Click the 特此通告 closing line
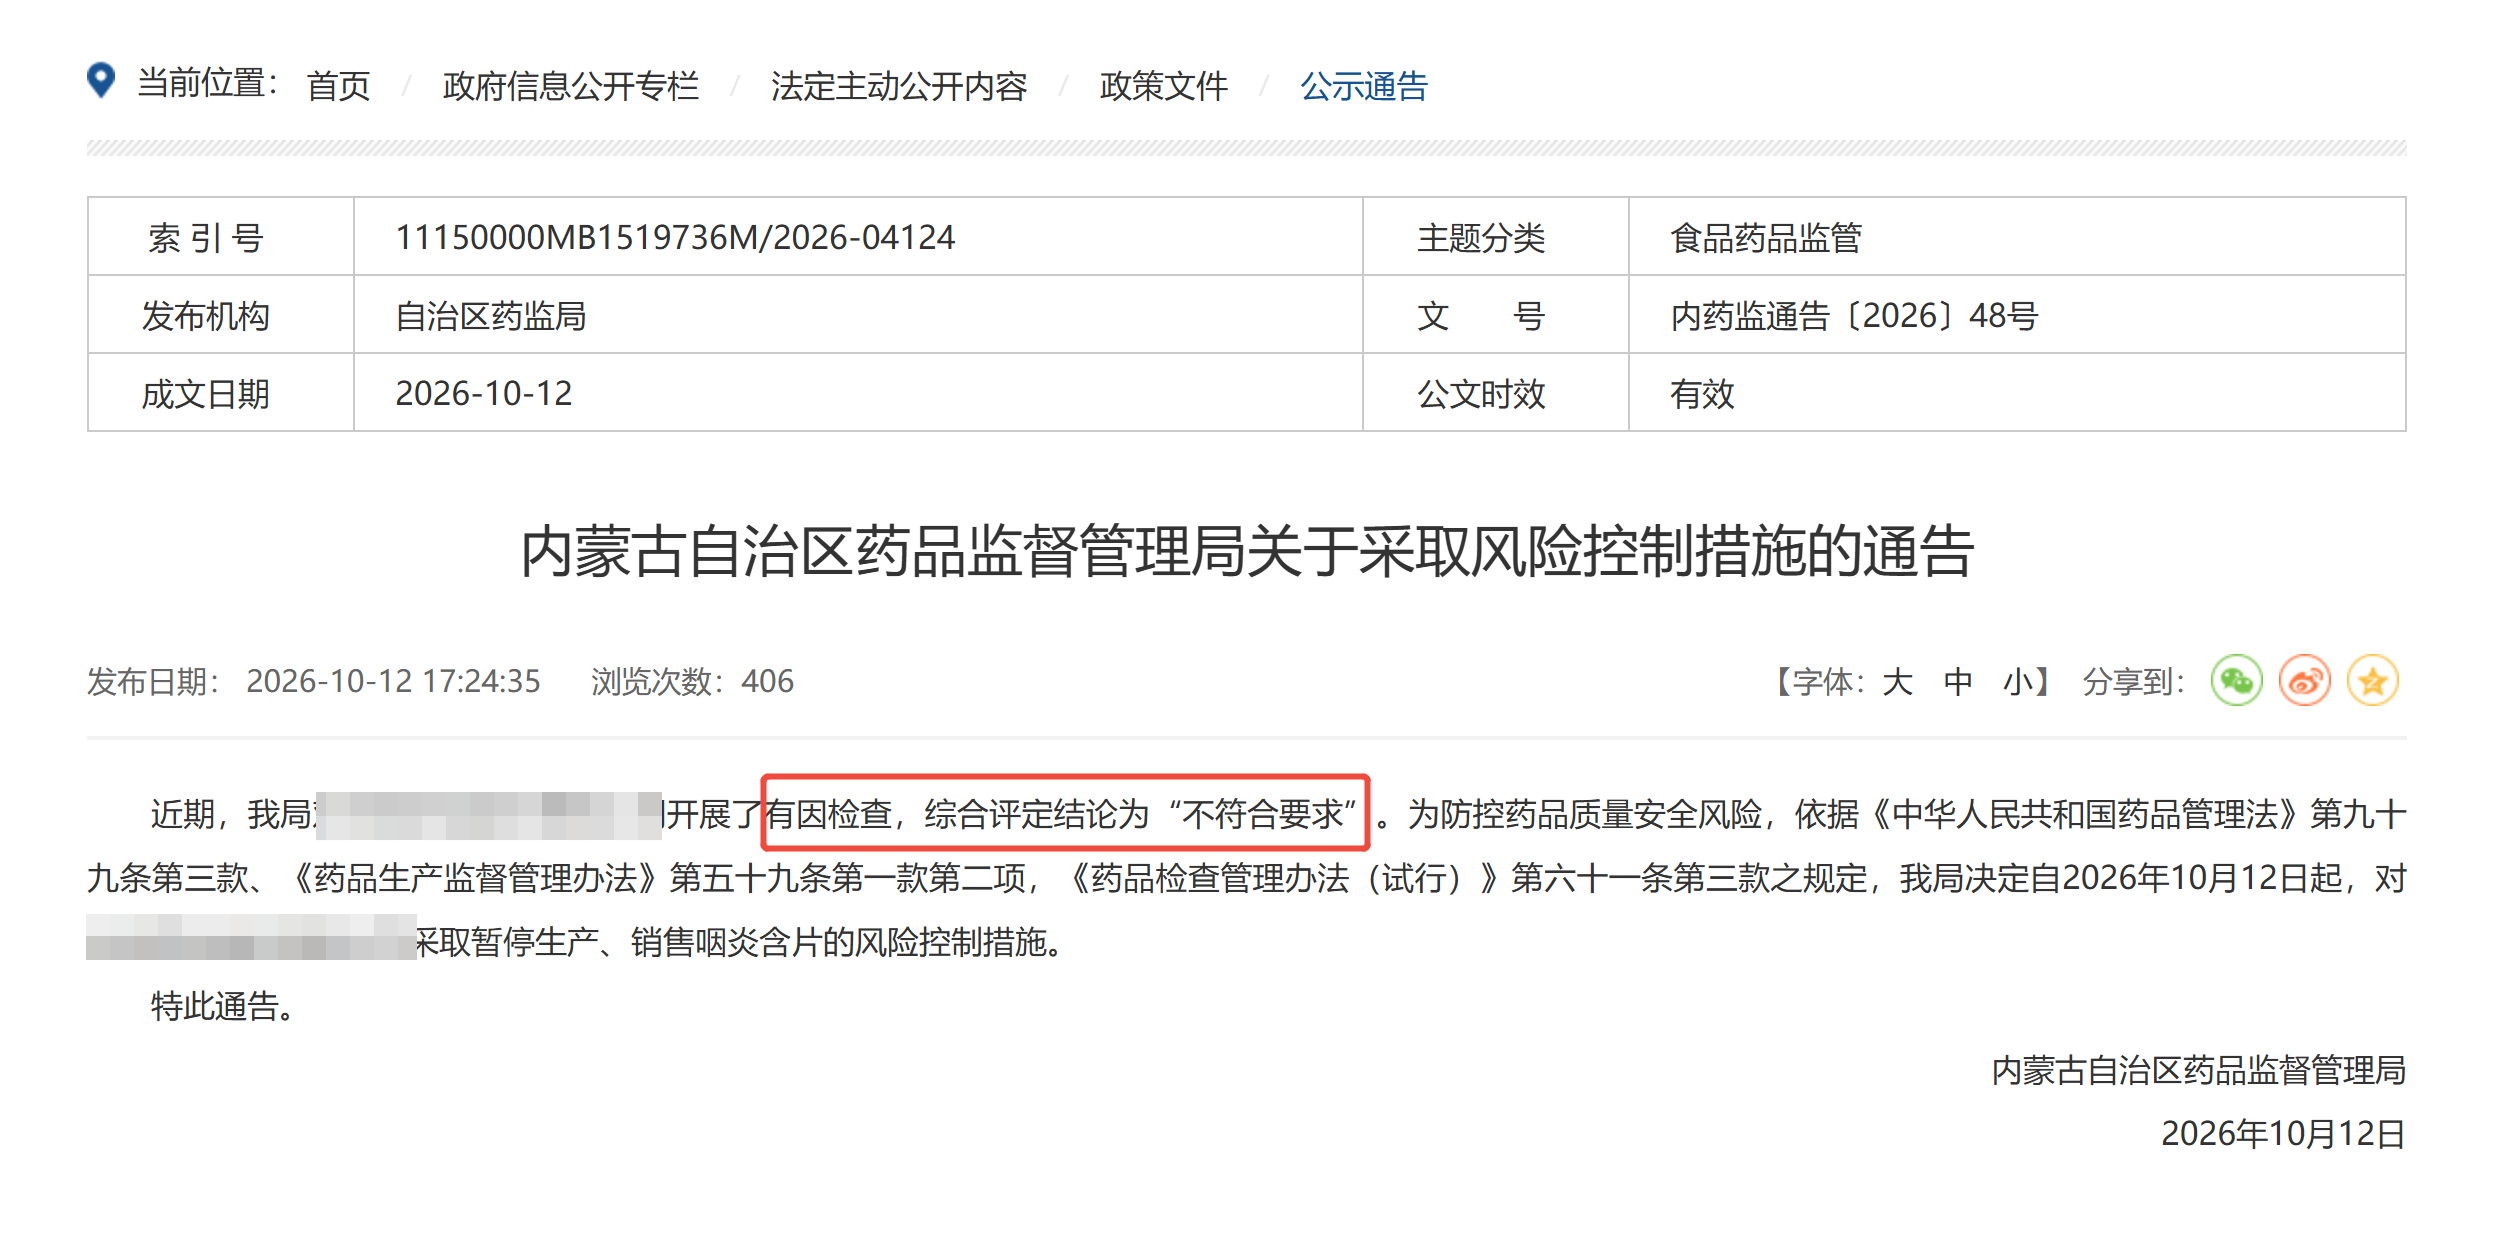2509x1236 pixels. tap(224, 1006)
